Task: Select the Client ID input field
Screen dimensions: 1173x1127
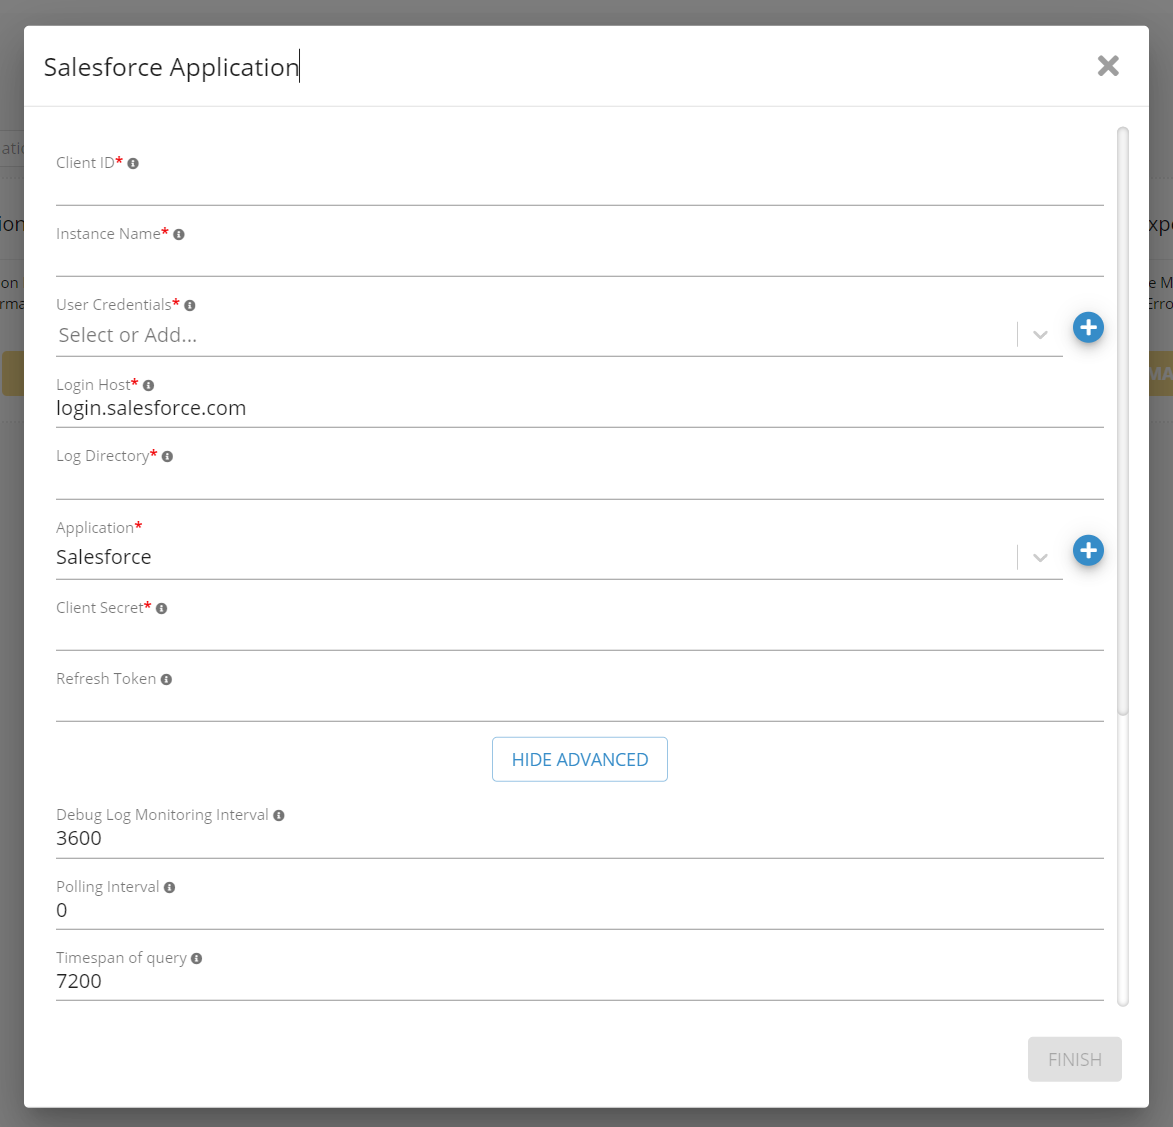Action: (x=400, y=190)
